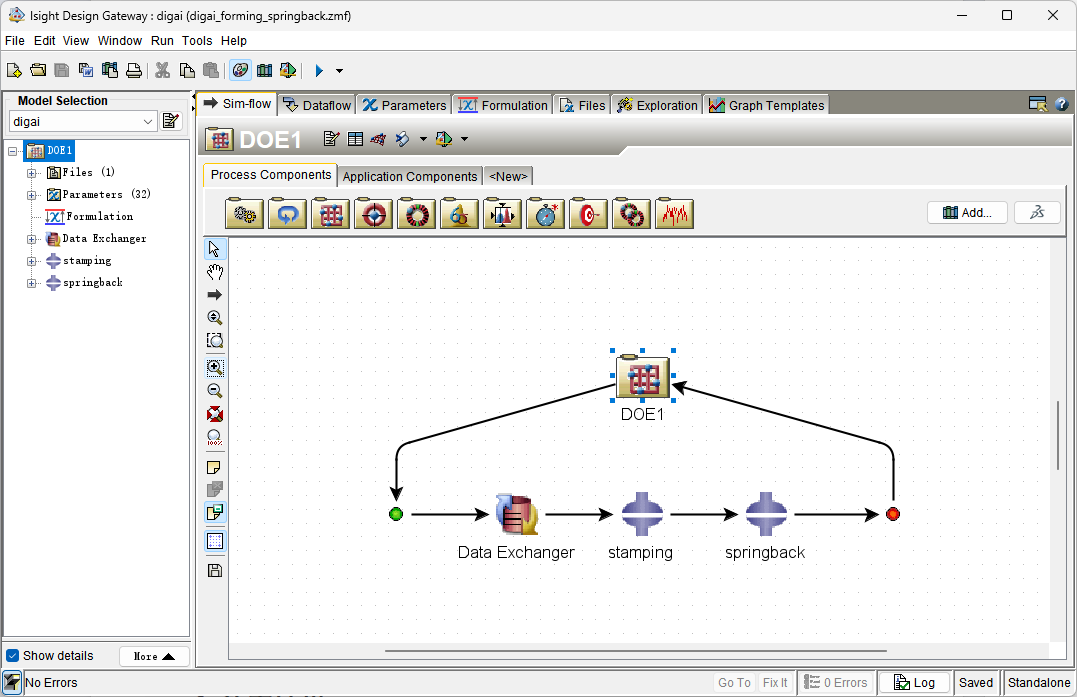Image resolution: width=1077 pixels, height=697 pixels.
Task: Select the Monte Carlo roulette wheel component
Action: click(x=416, y=214)
